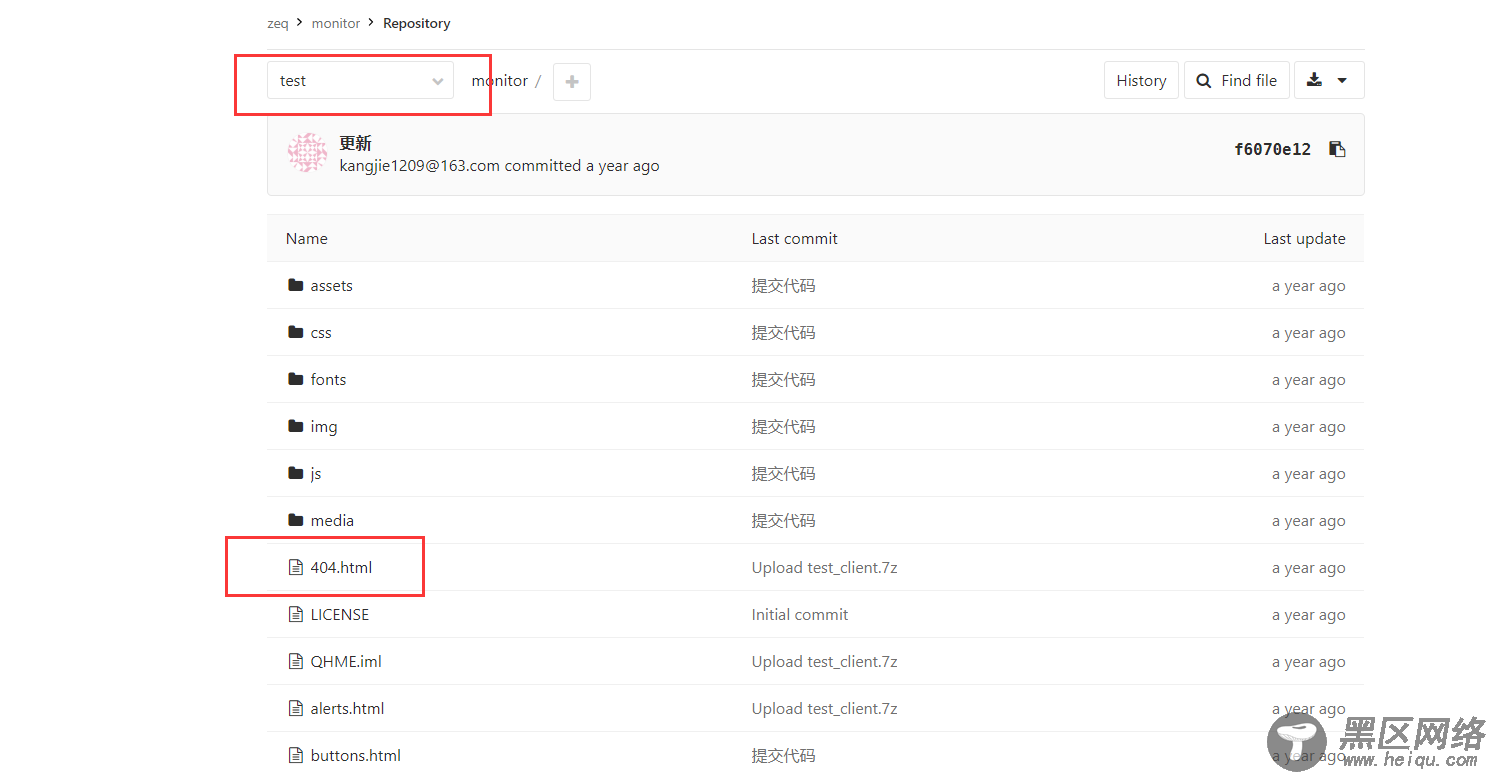
Task: Click the assets row's a year ago
Action: point(1309,286)
